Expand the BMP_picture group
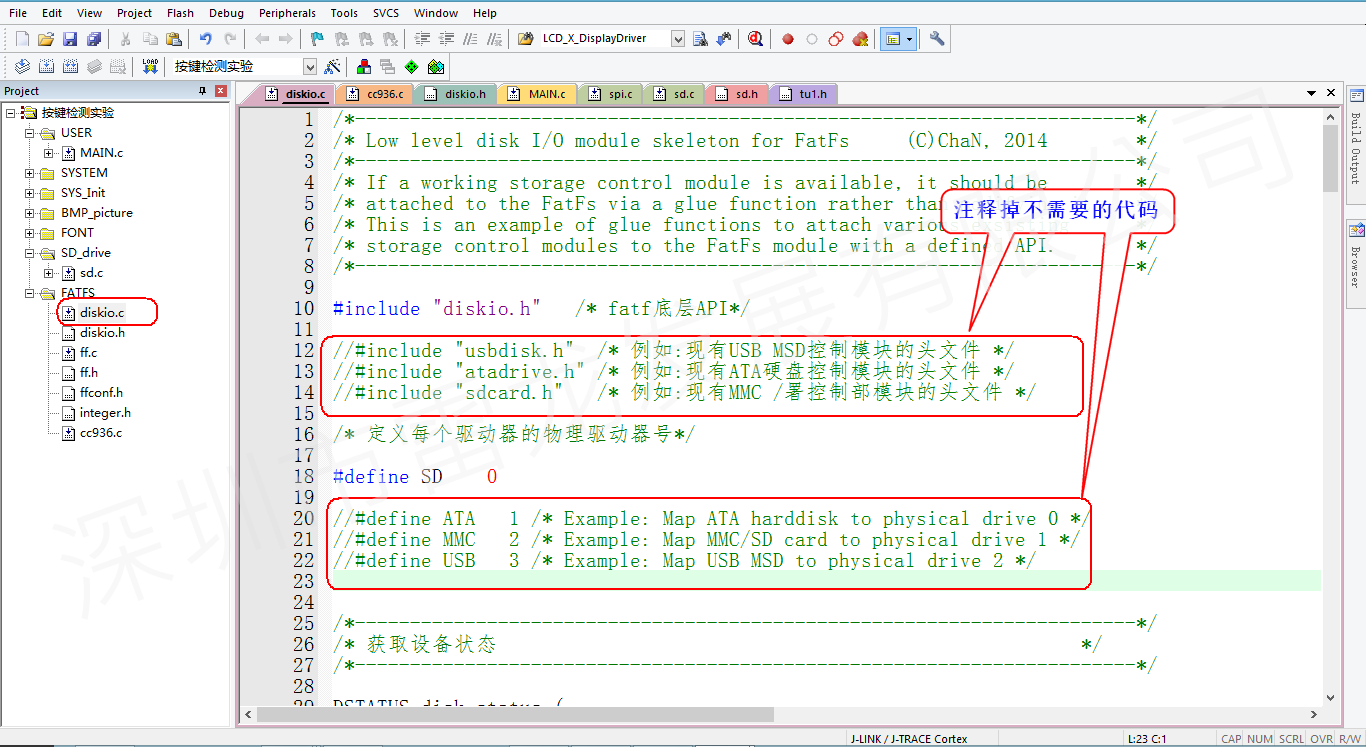The width and height of the screenshot is (1366, 747). [x=29, y=213]
